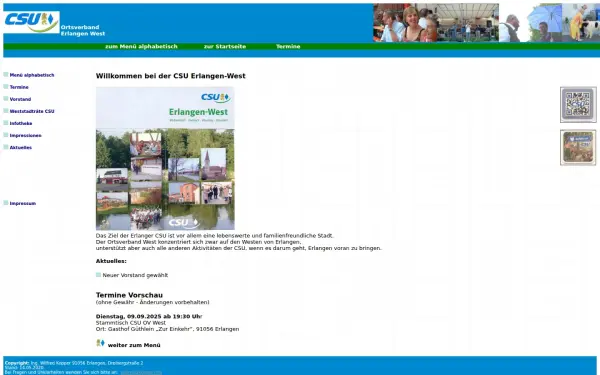Screen dimensions: 600x375
Task: Open the 'Termine' sidebar link
Action: click(19, 87)
